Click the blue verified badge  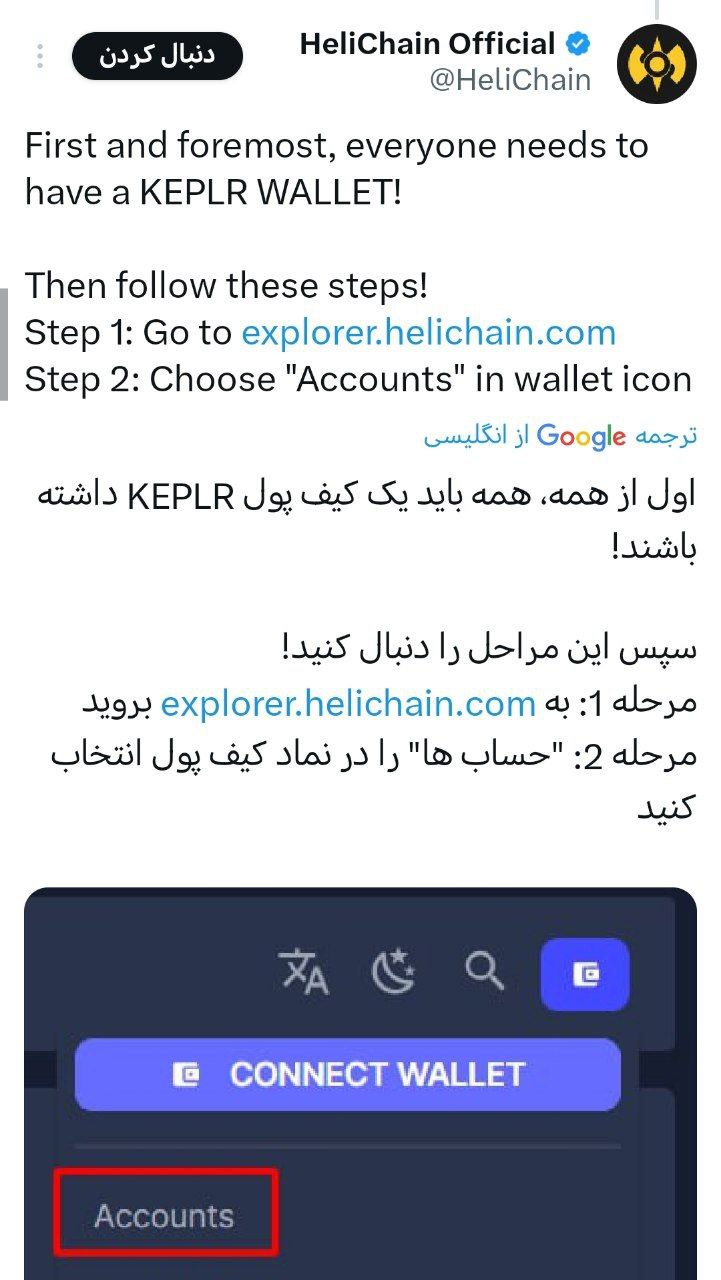click(x=578, y=44)
